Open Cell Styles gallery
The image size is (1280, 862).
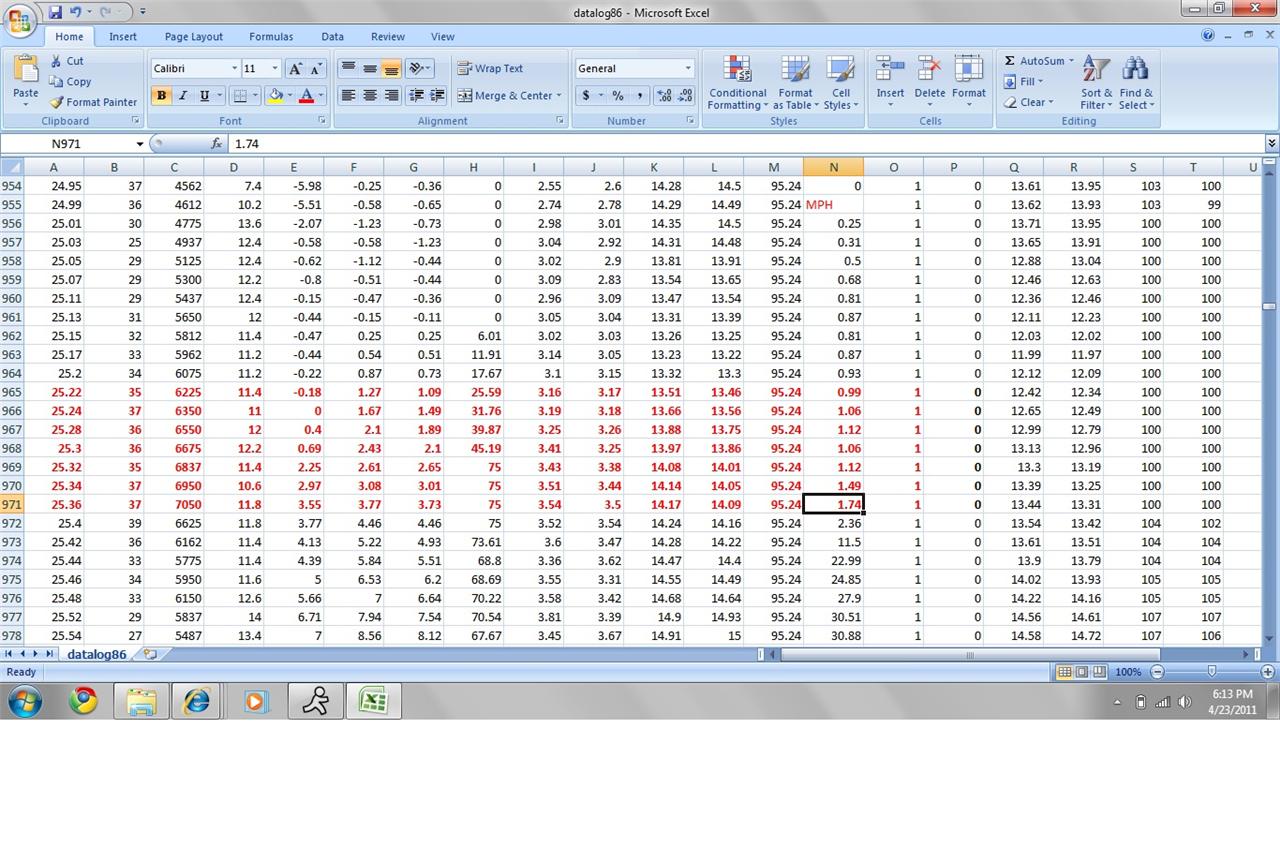tap(841, 83)
